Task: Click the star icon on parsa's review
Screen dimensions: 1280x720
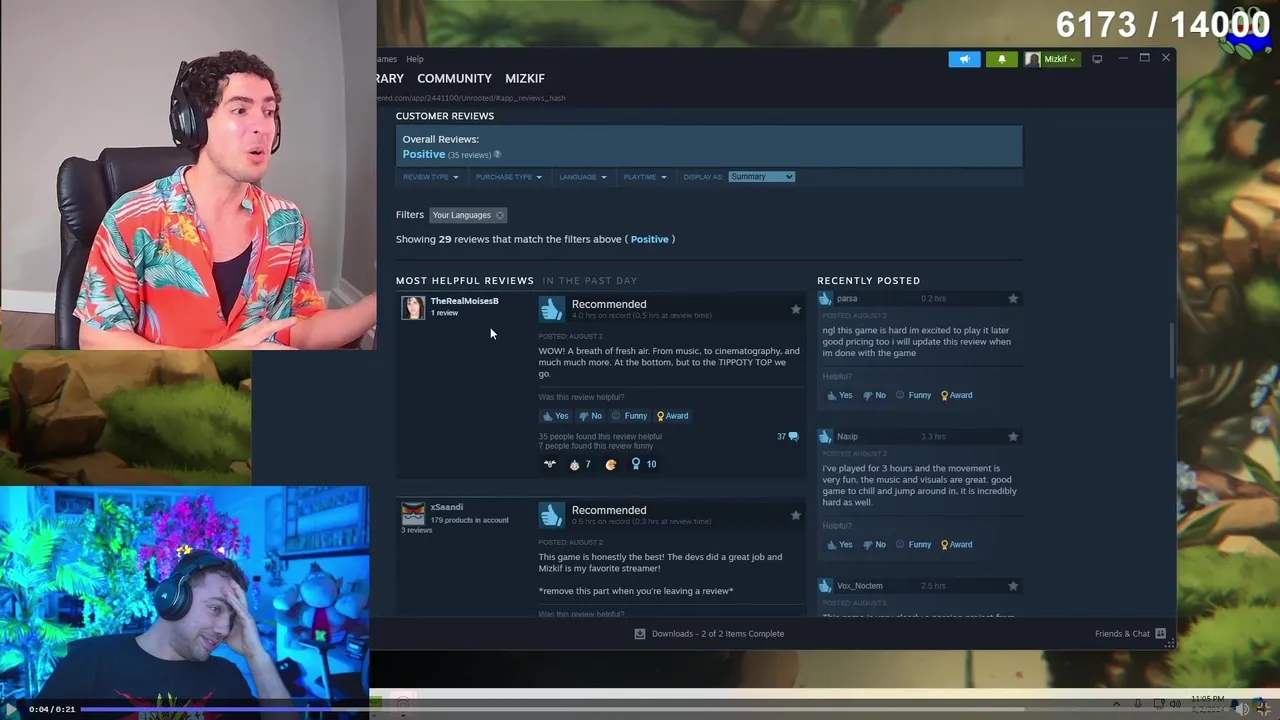Action: [1013, 298]
